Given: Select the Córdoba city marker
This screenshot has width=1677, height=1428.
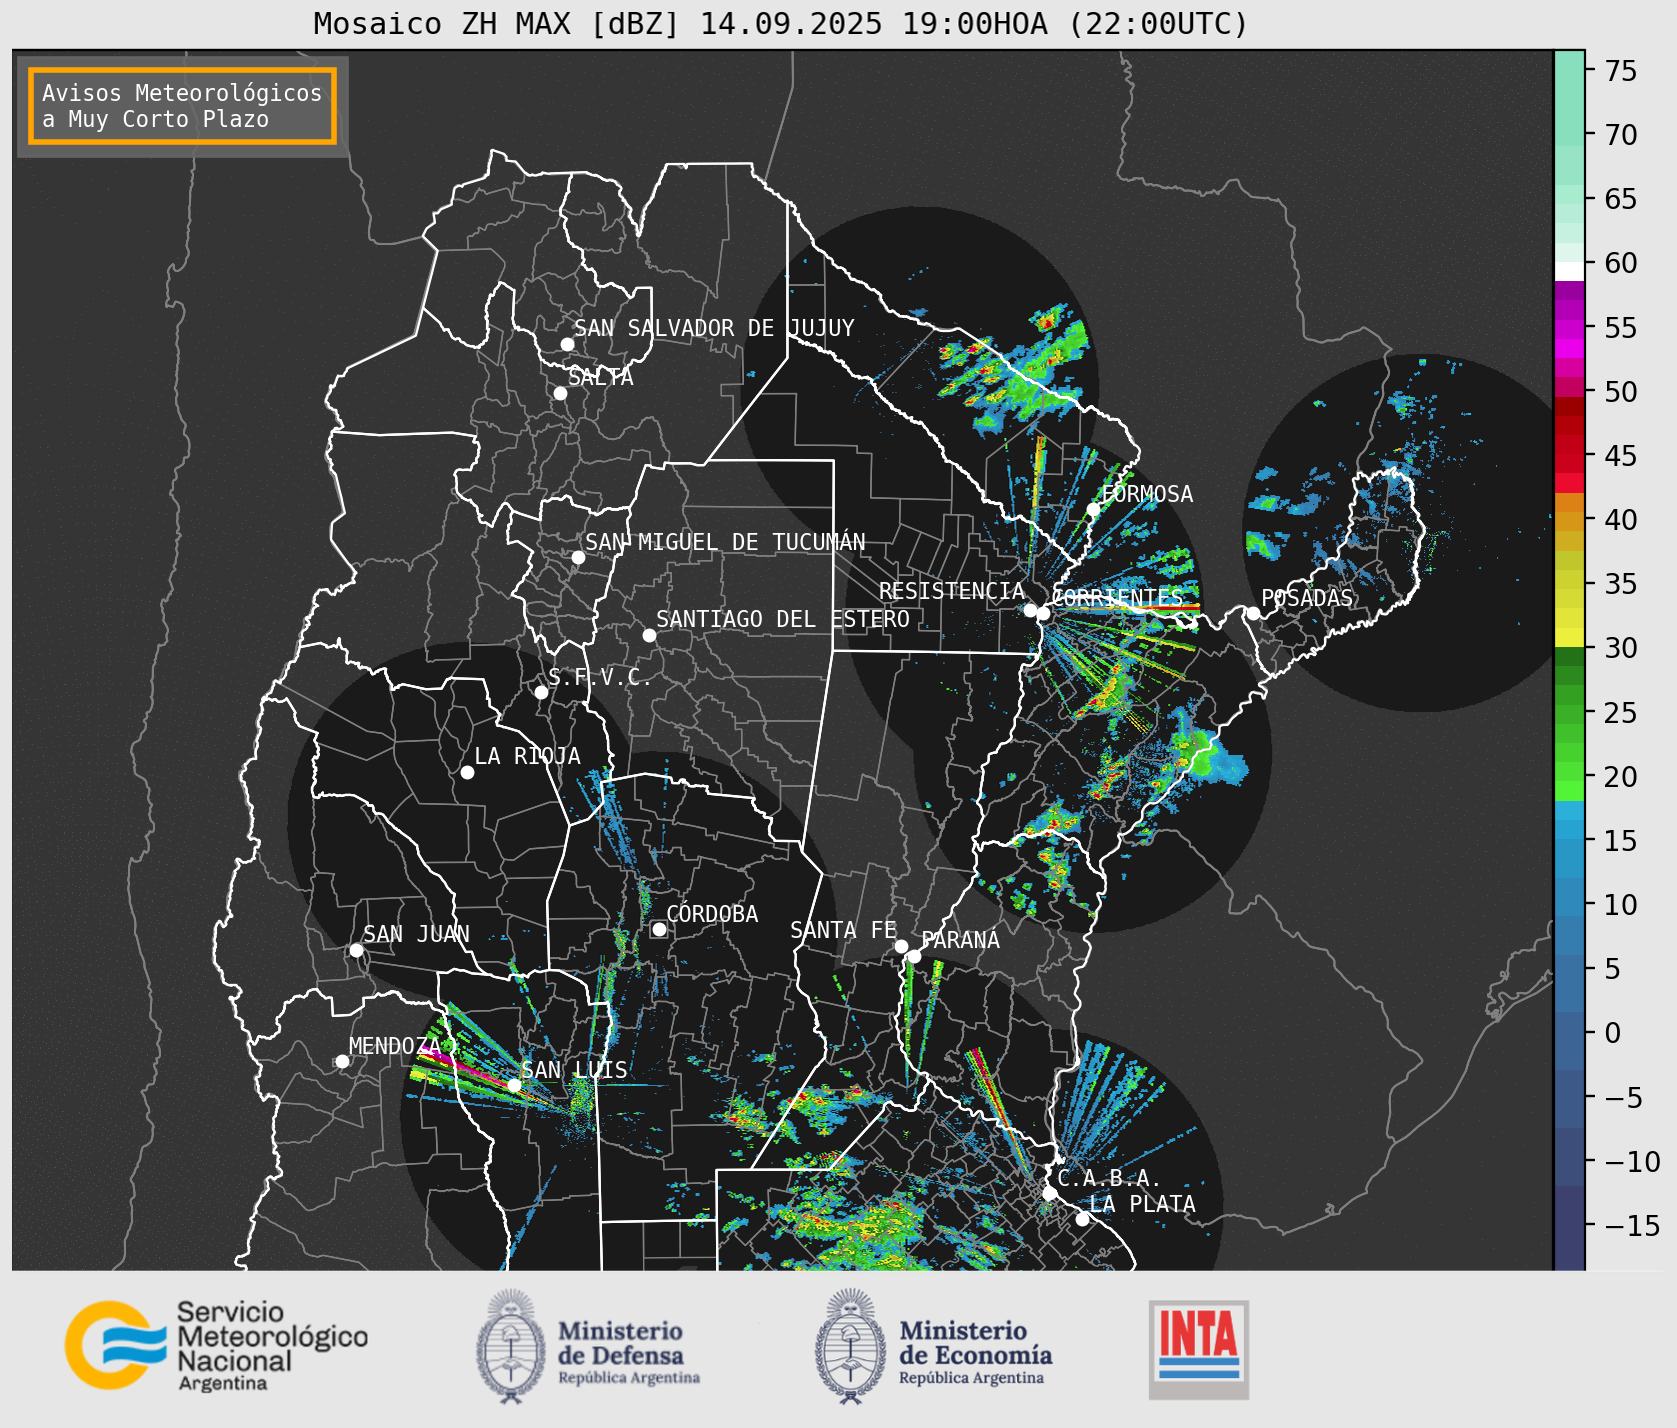Looking at the screenshot, I should pos(659,929).
